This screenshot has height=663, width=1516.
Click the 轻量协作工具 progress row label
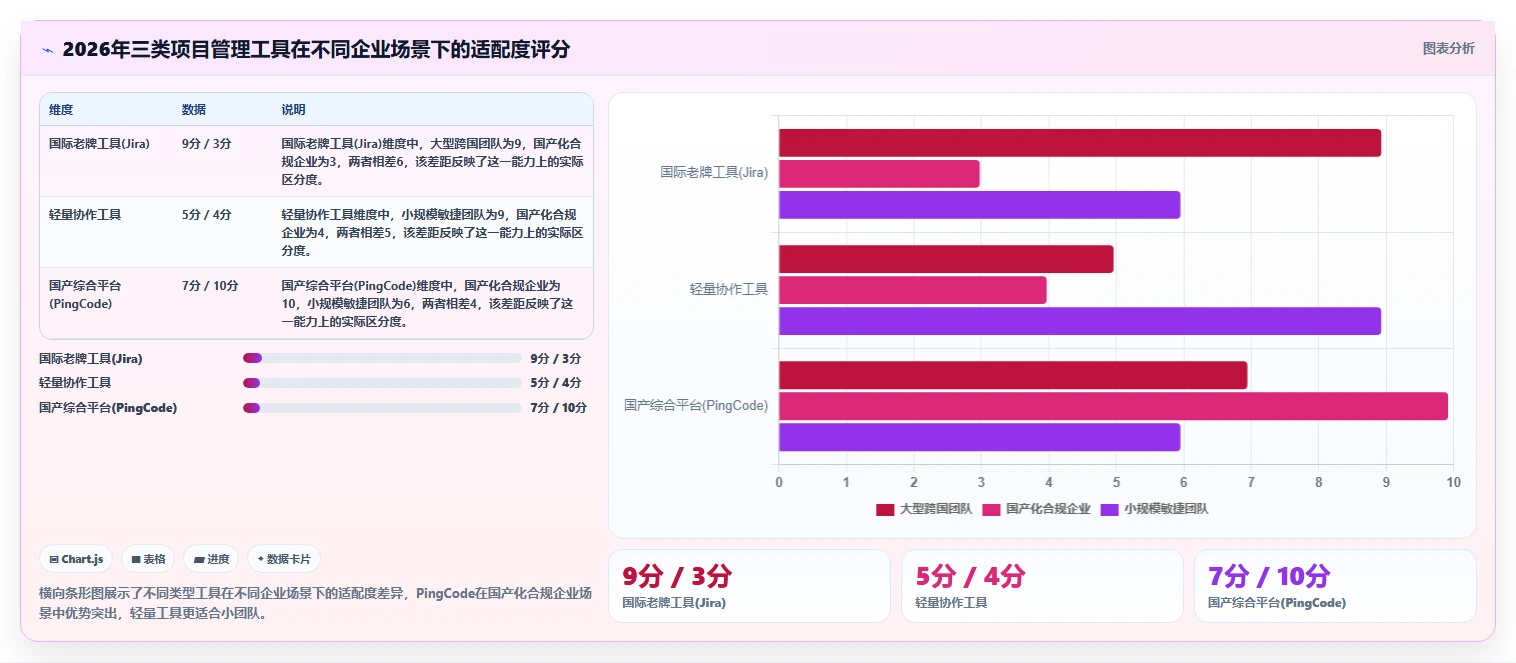pos(75,383)
